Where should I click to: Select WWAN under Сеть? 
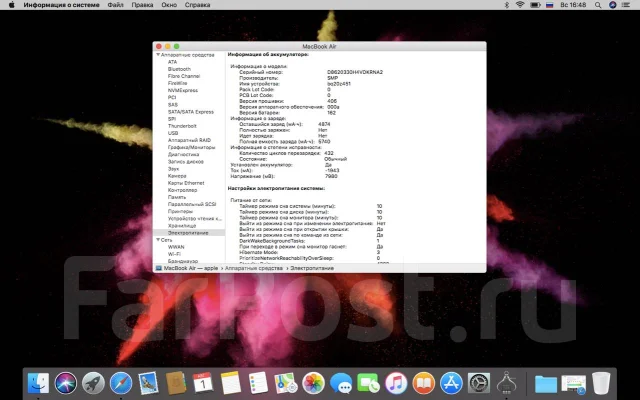176,247
